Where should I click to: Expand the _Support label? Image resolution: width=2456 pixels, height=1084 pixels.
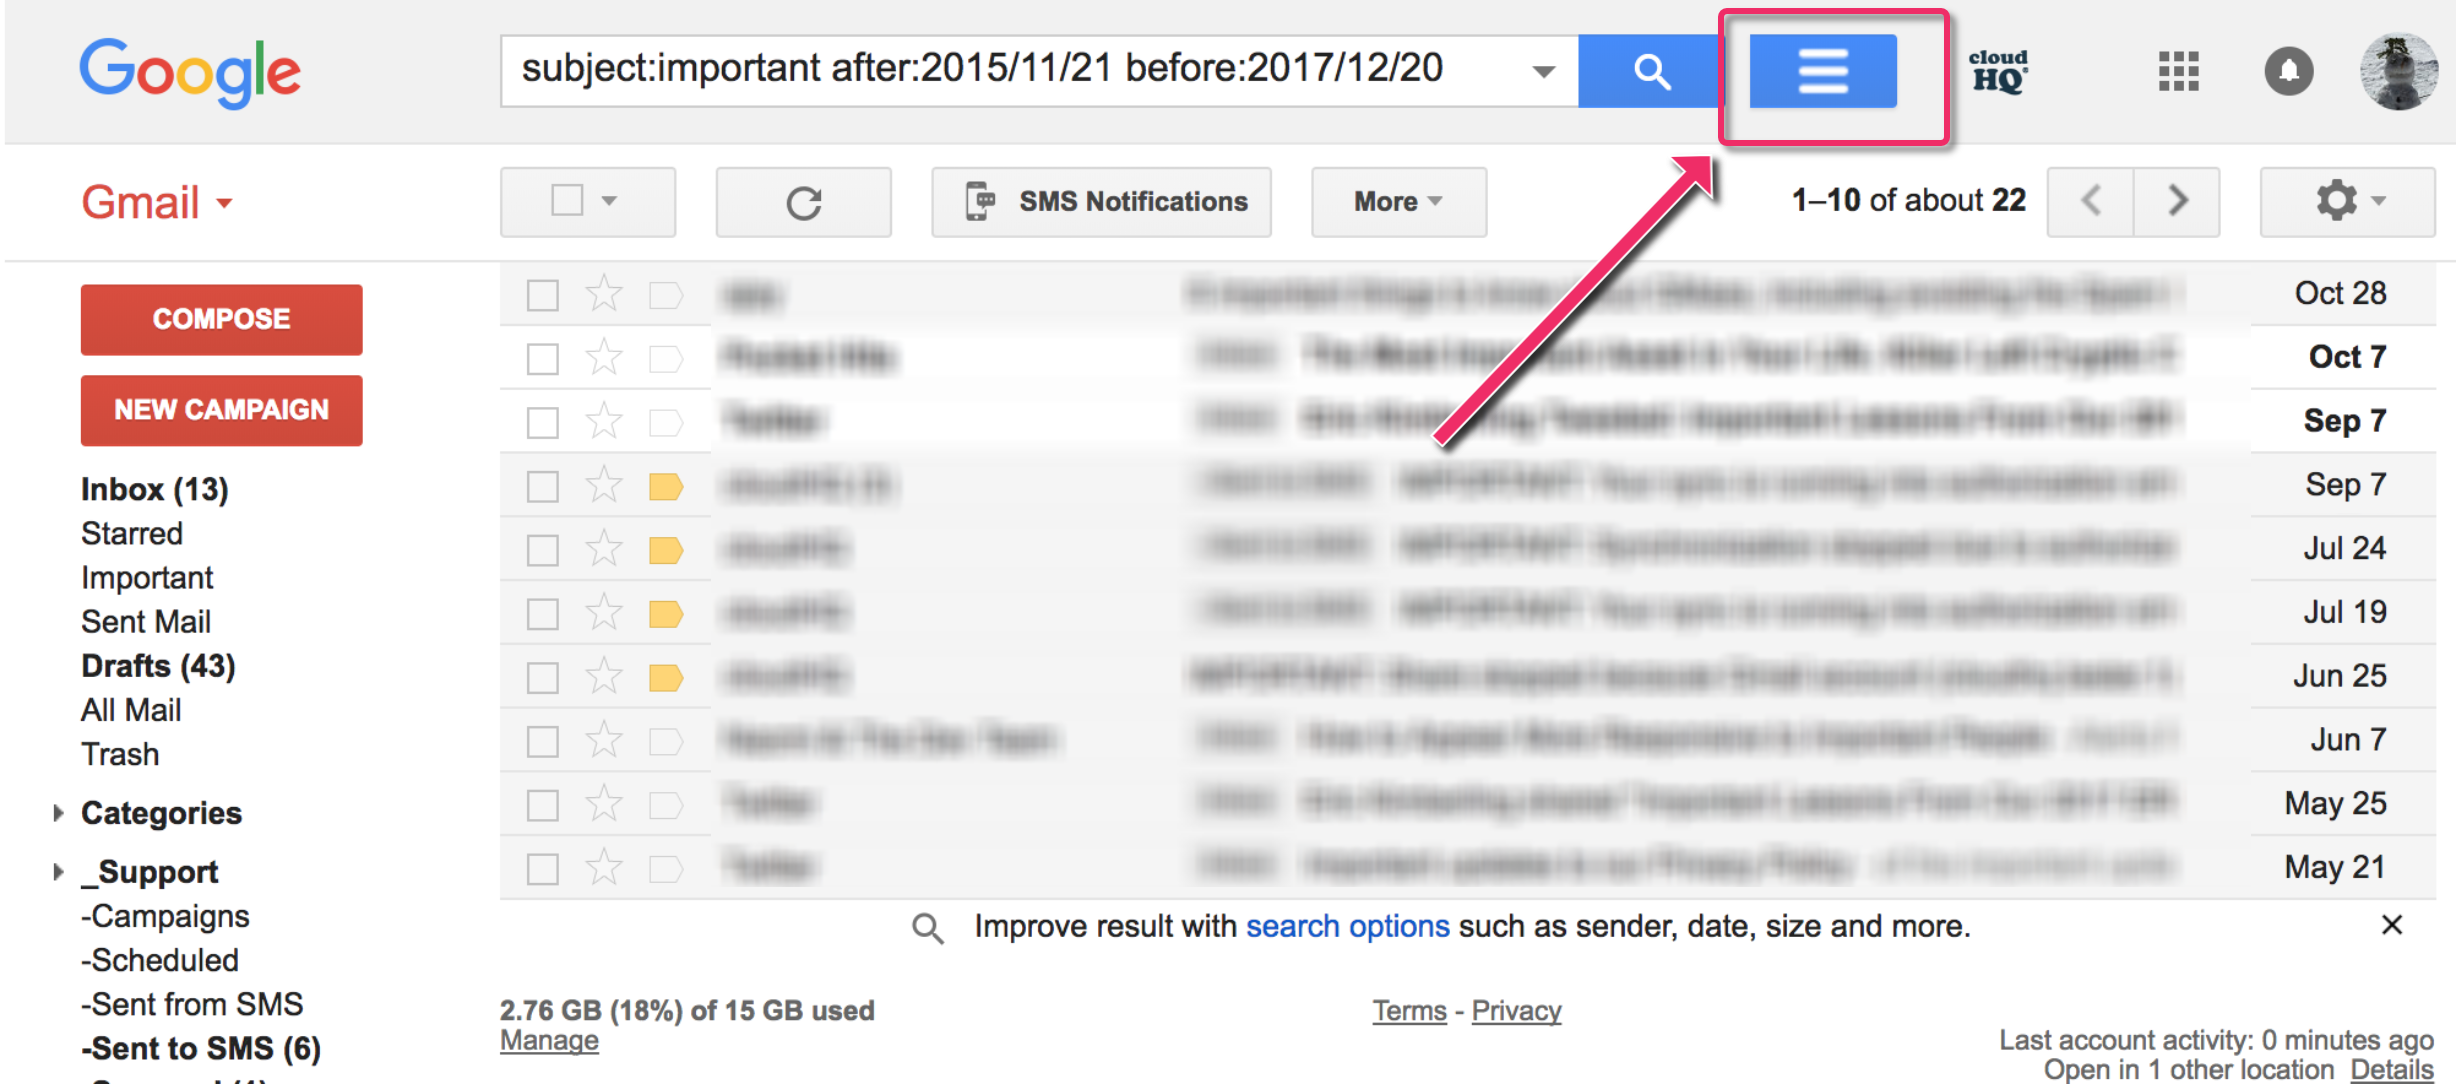click(x=58, y=872)
